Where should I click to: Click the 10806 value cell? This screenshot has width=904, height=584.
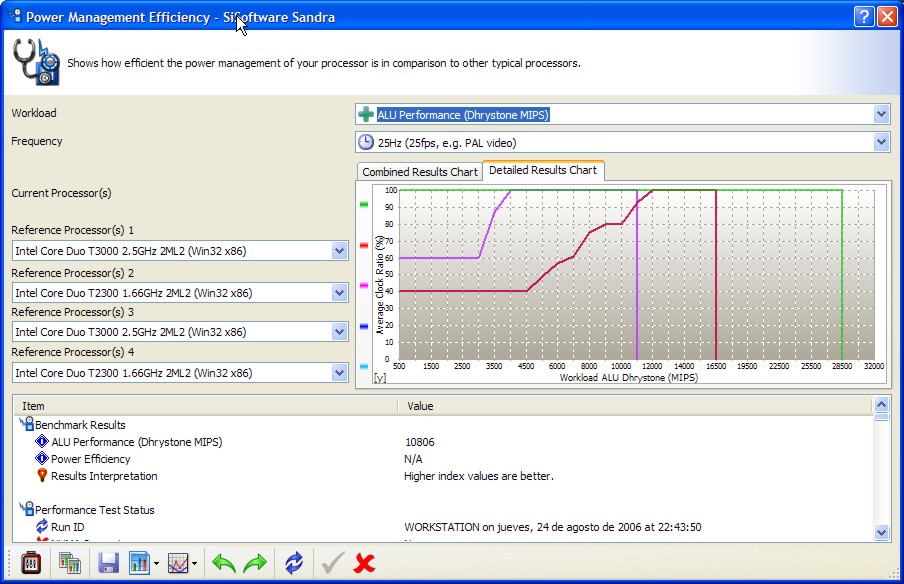420,442
